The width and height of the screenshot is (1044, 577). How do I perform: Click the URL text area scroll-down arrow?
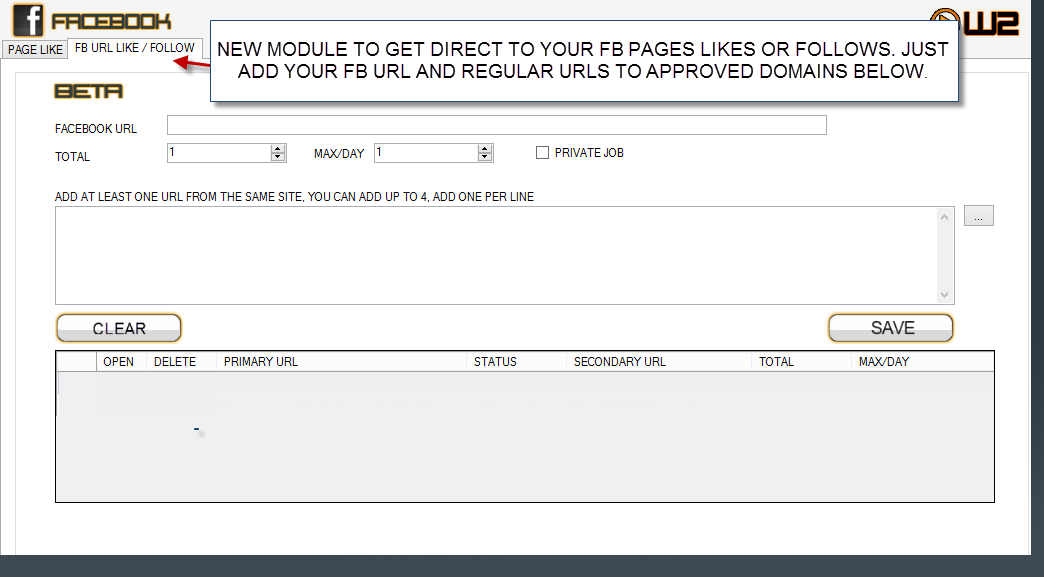[944, 295]
